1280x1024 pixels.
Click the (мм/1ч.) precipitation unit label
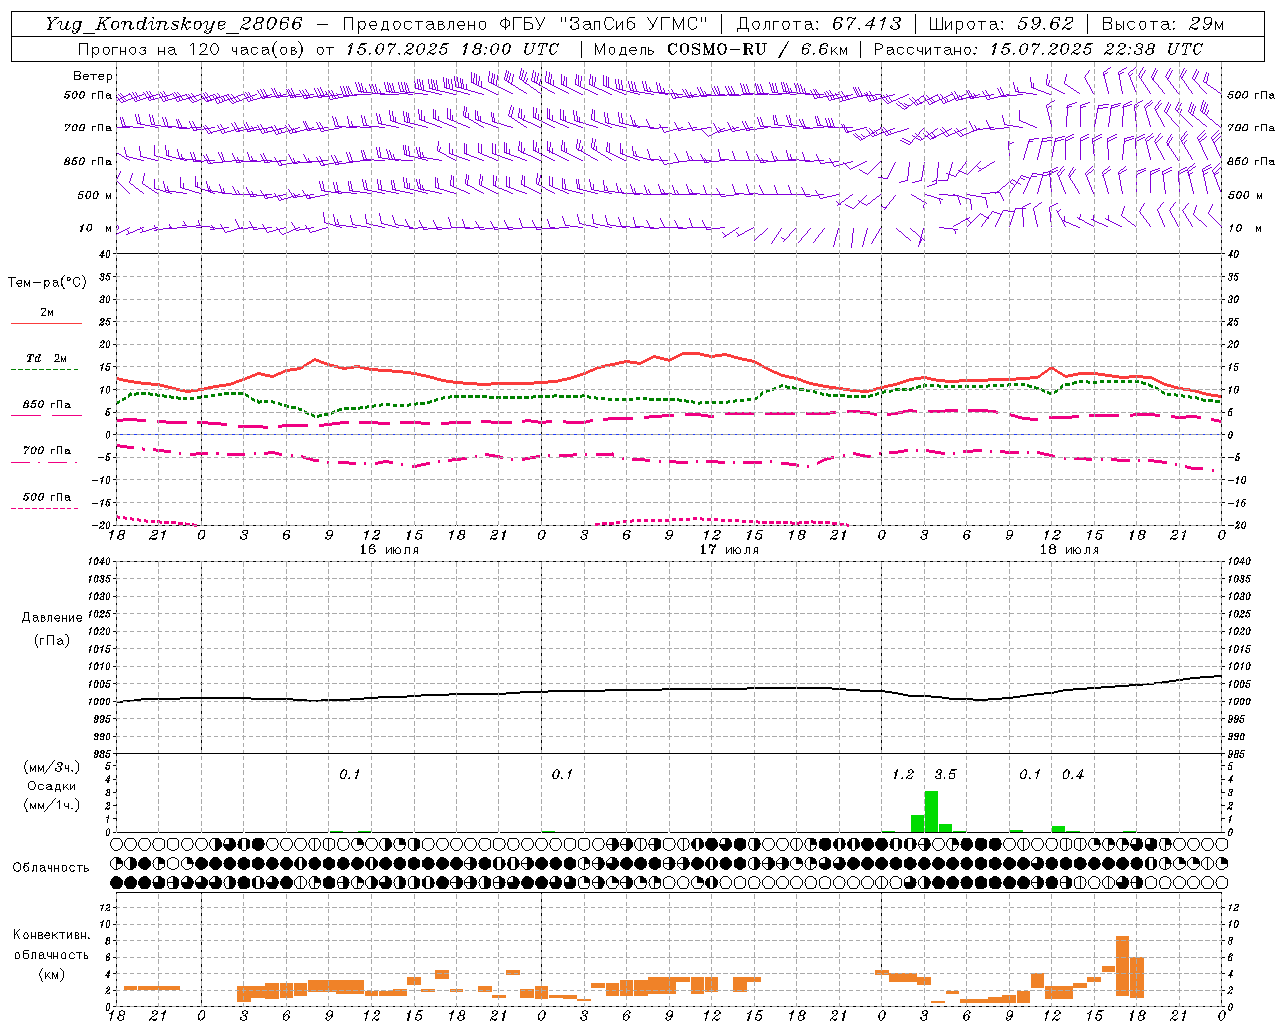coord(52,805)
